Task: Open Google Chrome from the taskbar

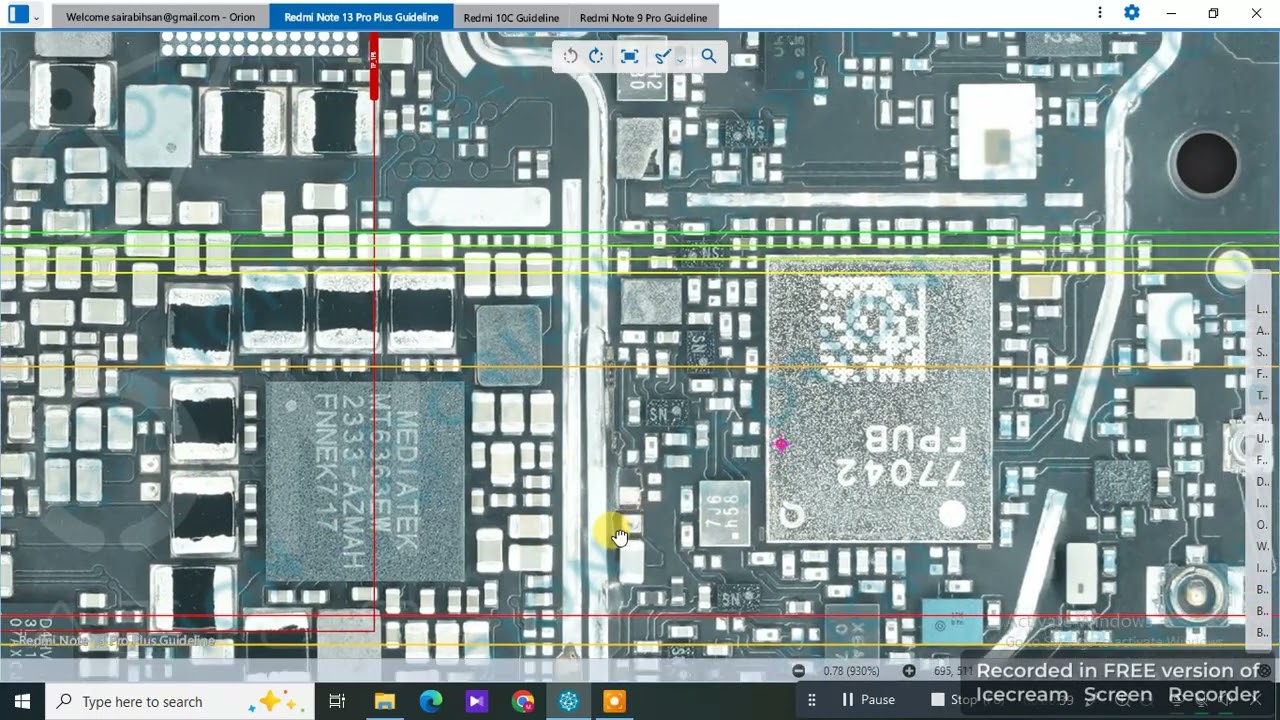Action: (523, 701)
